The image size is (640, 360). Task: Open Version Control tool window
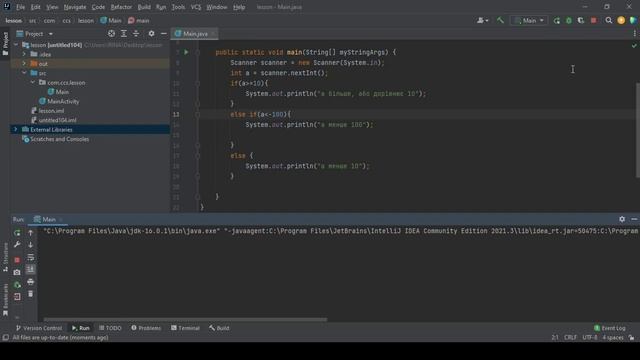(39, 328)
